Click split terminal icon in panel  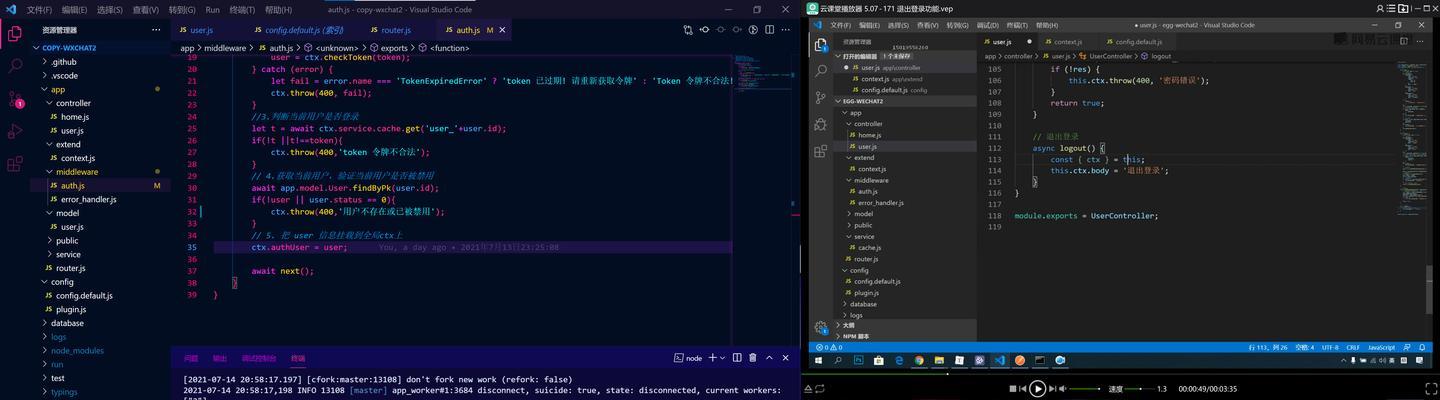(737, 357)
